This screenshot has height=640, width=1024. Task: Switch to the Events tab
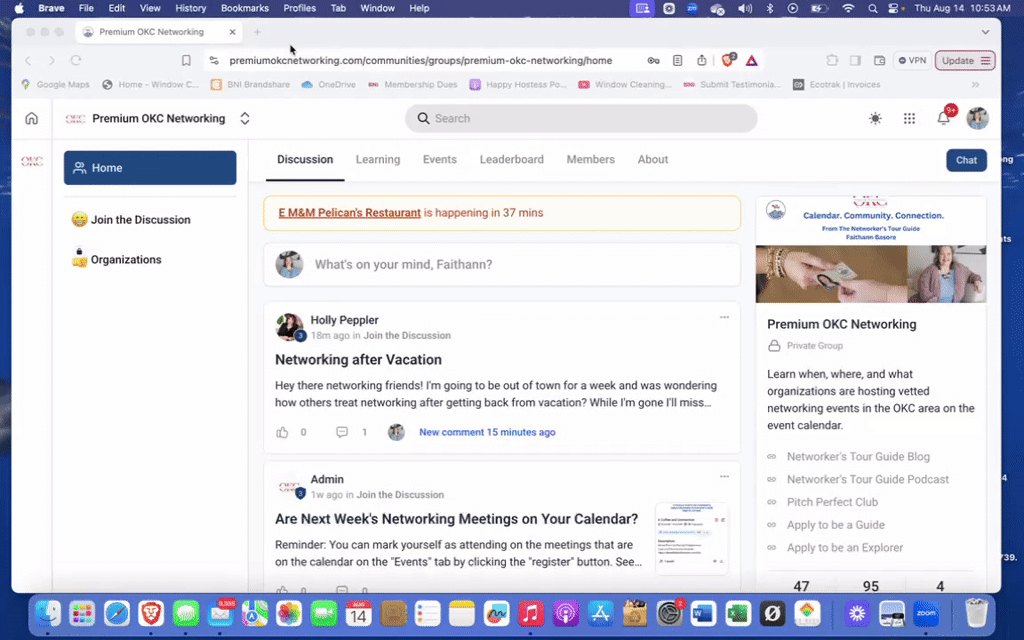440,159
